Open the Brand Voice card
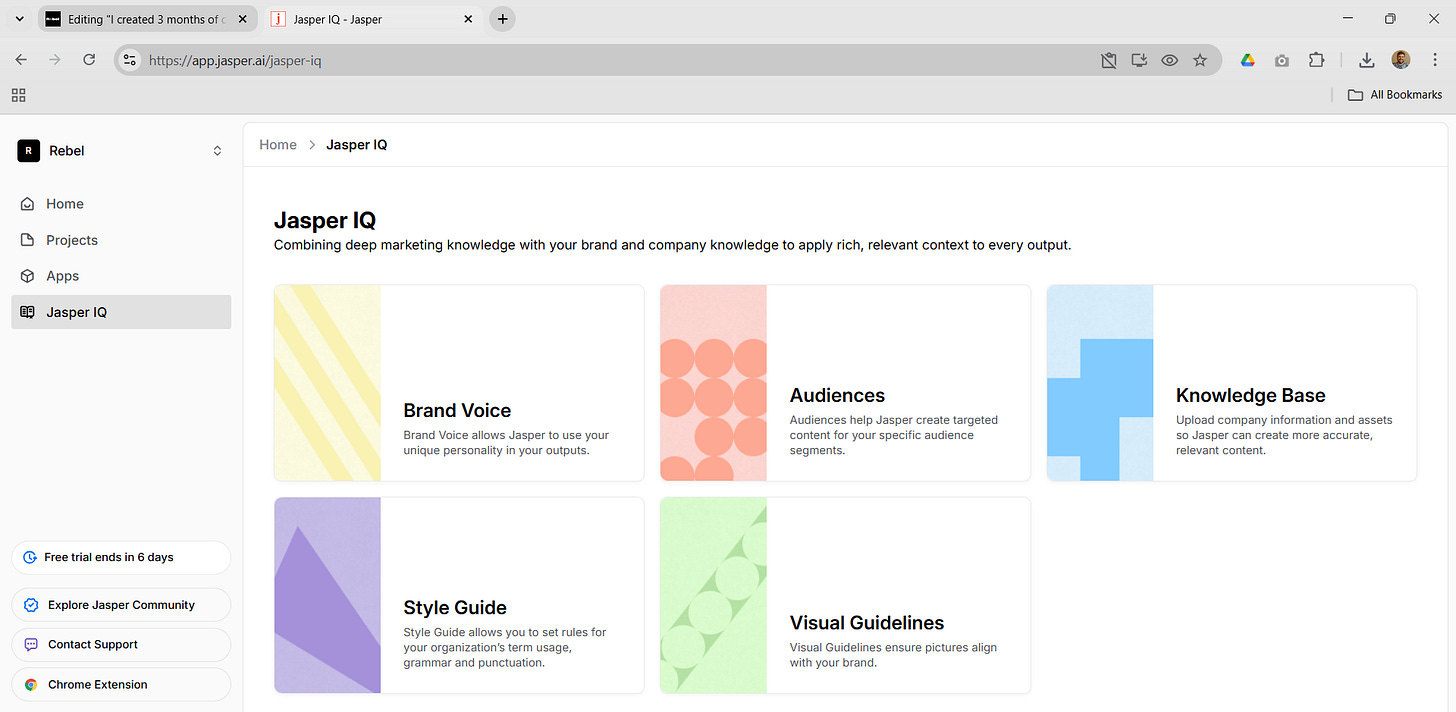 click(x=459, y=383)
